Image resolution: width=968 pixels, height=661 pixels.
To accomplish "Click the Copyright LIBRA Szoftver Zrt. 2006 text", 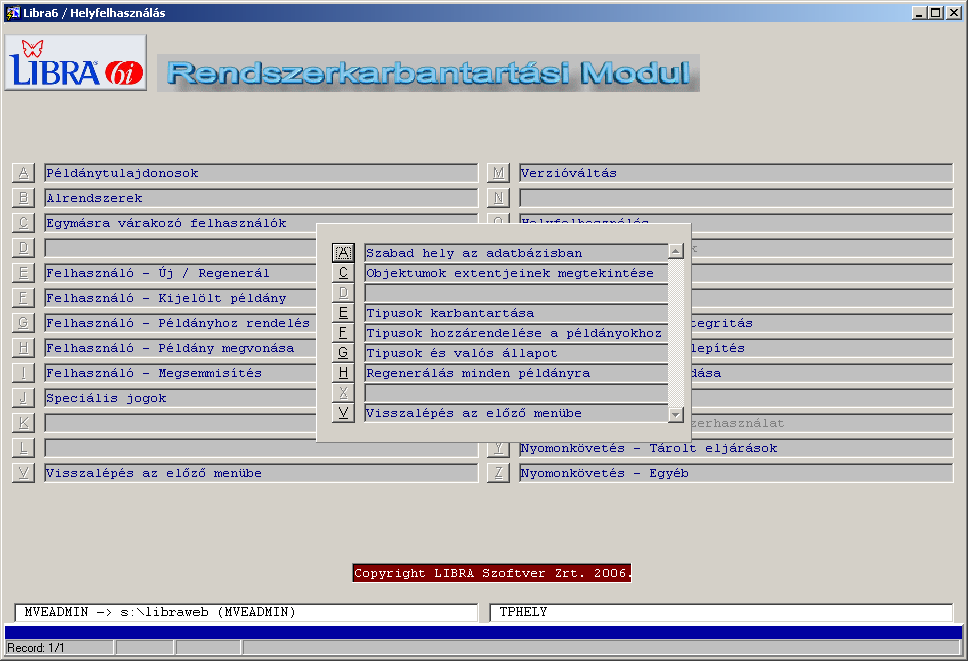I will point(492,573).
